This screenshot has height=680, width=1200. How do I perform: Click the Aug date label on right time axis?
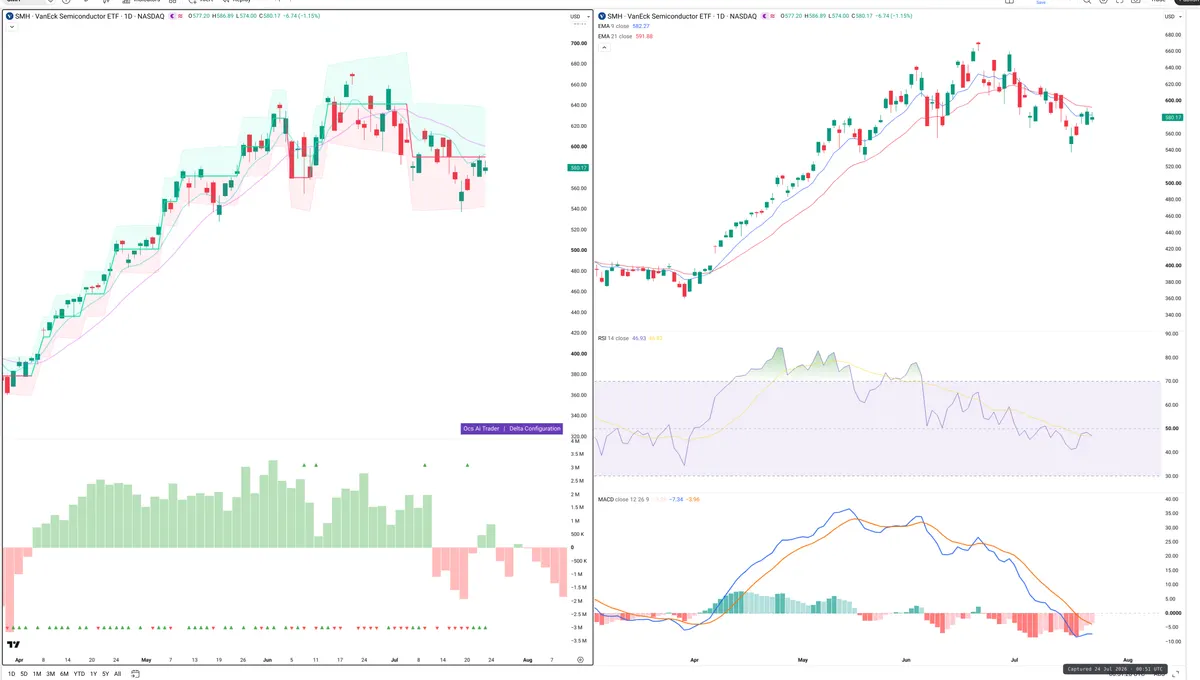[1128, 661]
